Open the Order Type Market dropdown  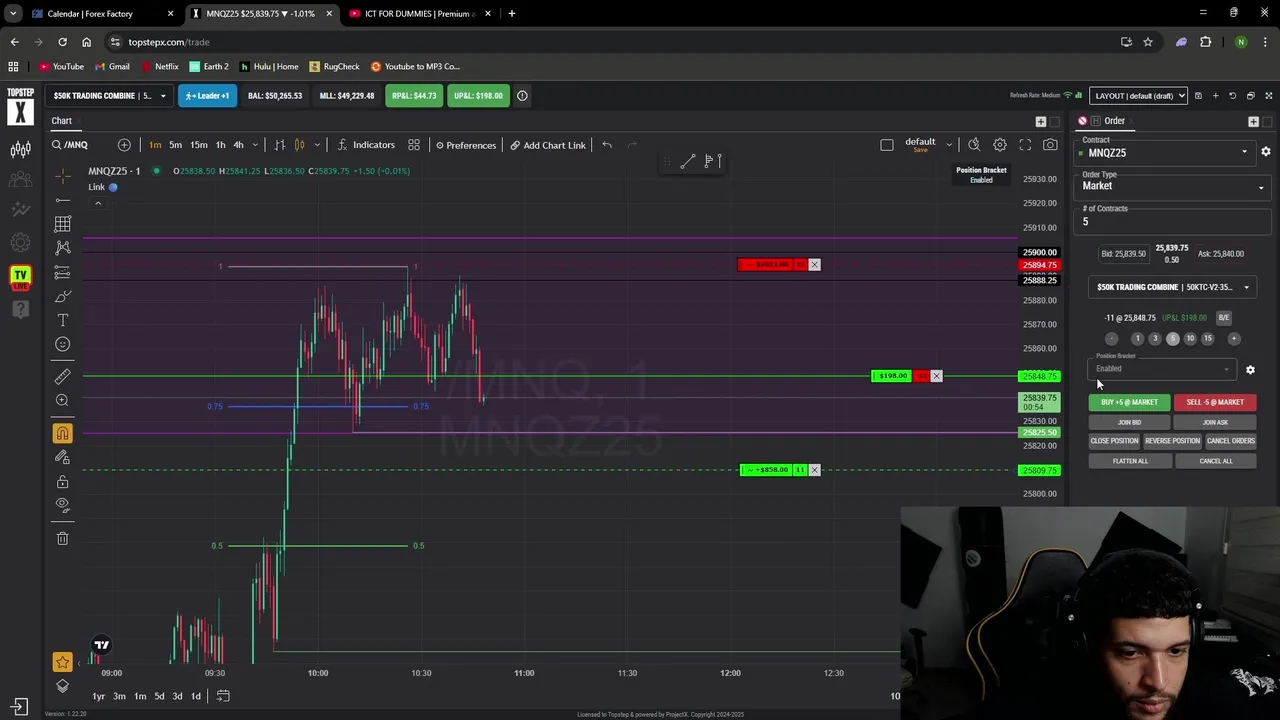click(x=1172, y=186)
